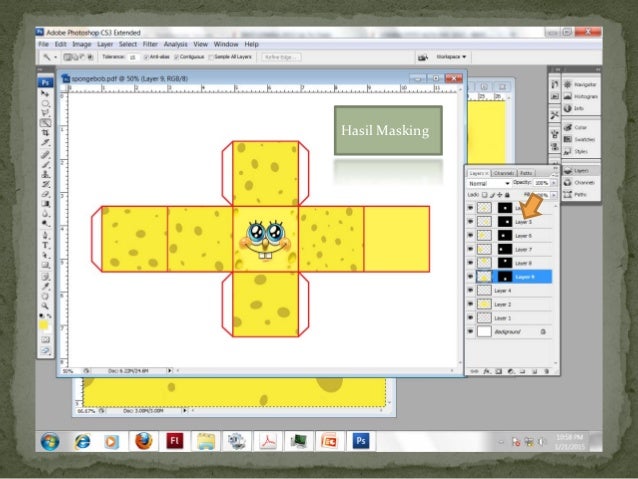Create a new layer icon
This screenshot has height=479, width=638.
pyautogui.click(x=535, y=371)
